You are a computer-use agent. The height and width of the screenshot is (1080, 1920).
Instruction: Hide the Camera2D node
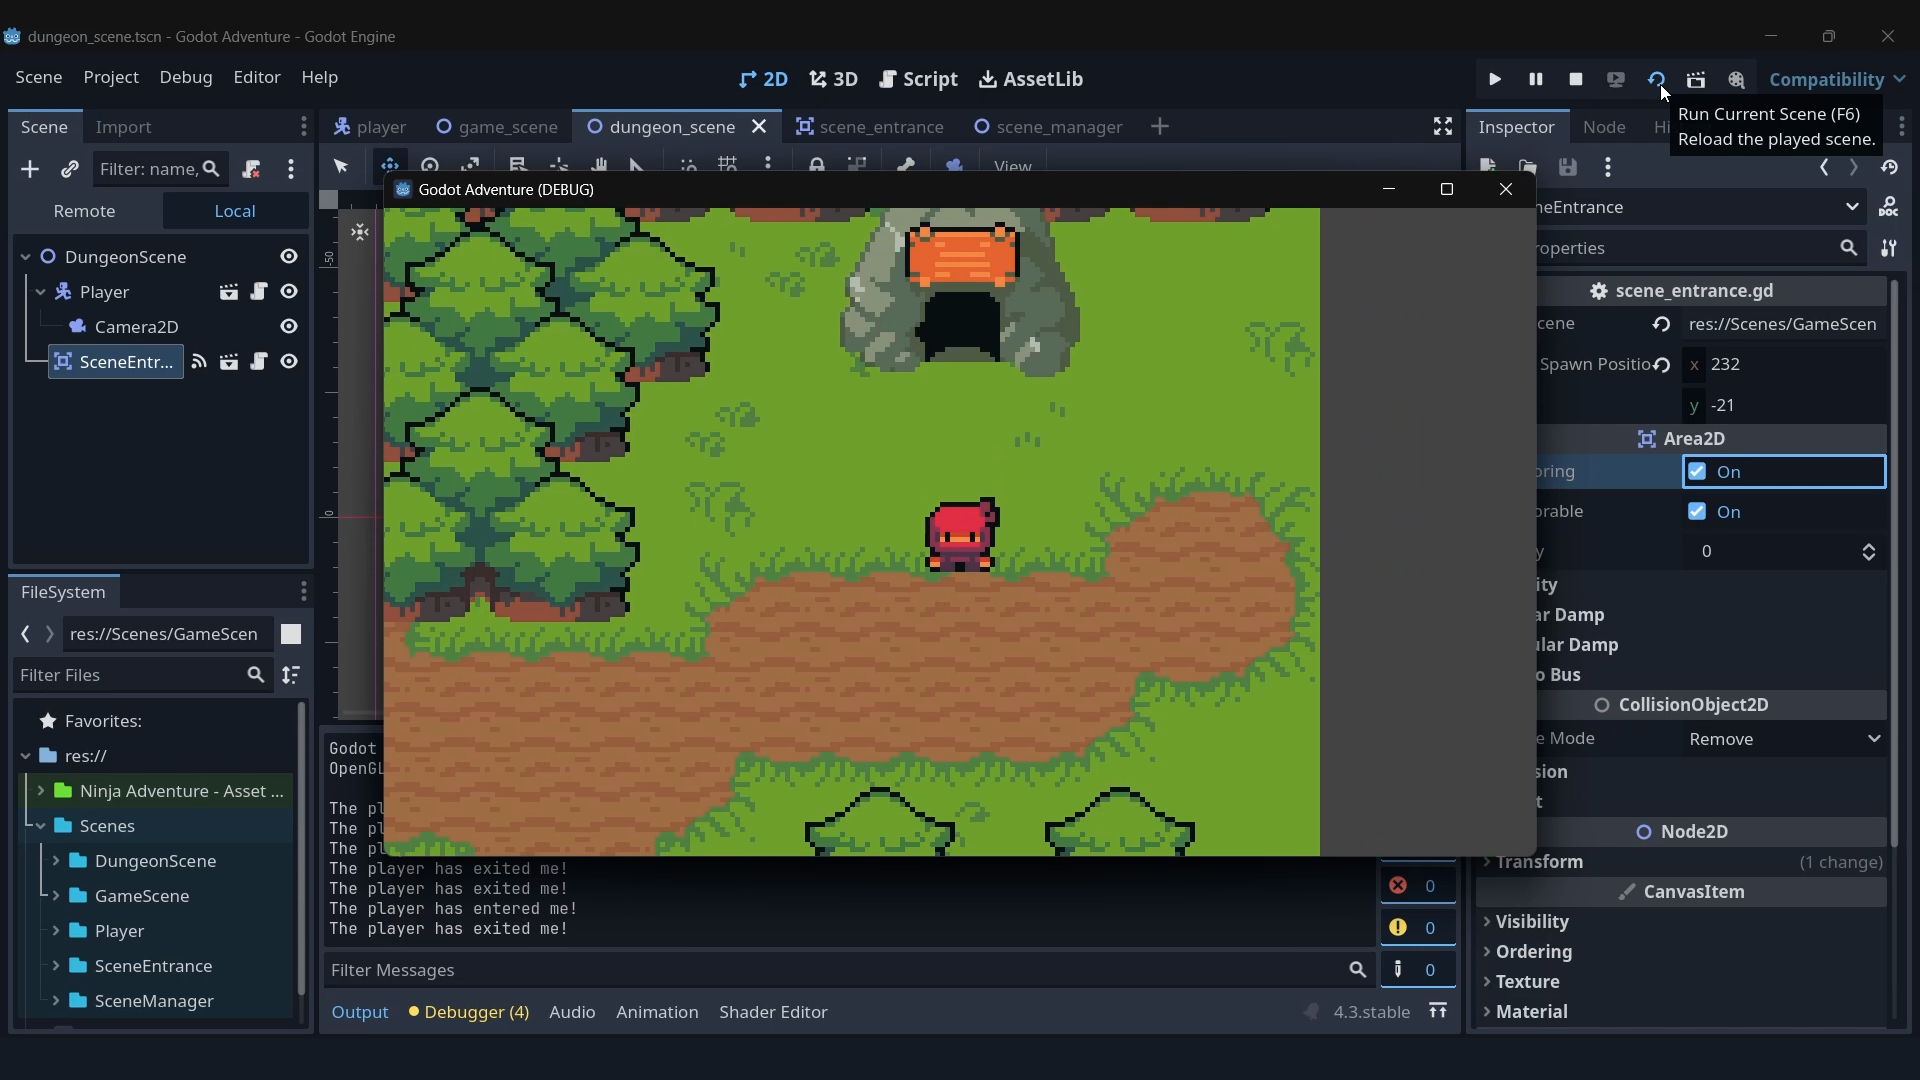(x=289, y=327)
